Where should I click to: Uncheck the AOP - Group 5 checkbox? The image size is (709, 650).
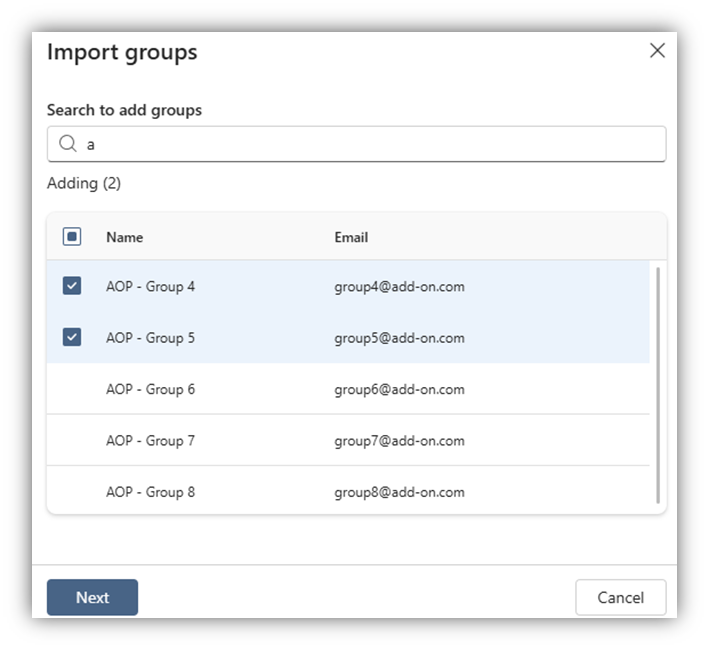(x=72, y=337)
